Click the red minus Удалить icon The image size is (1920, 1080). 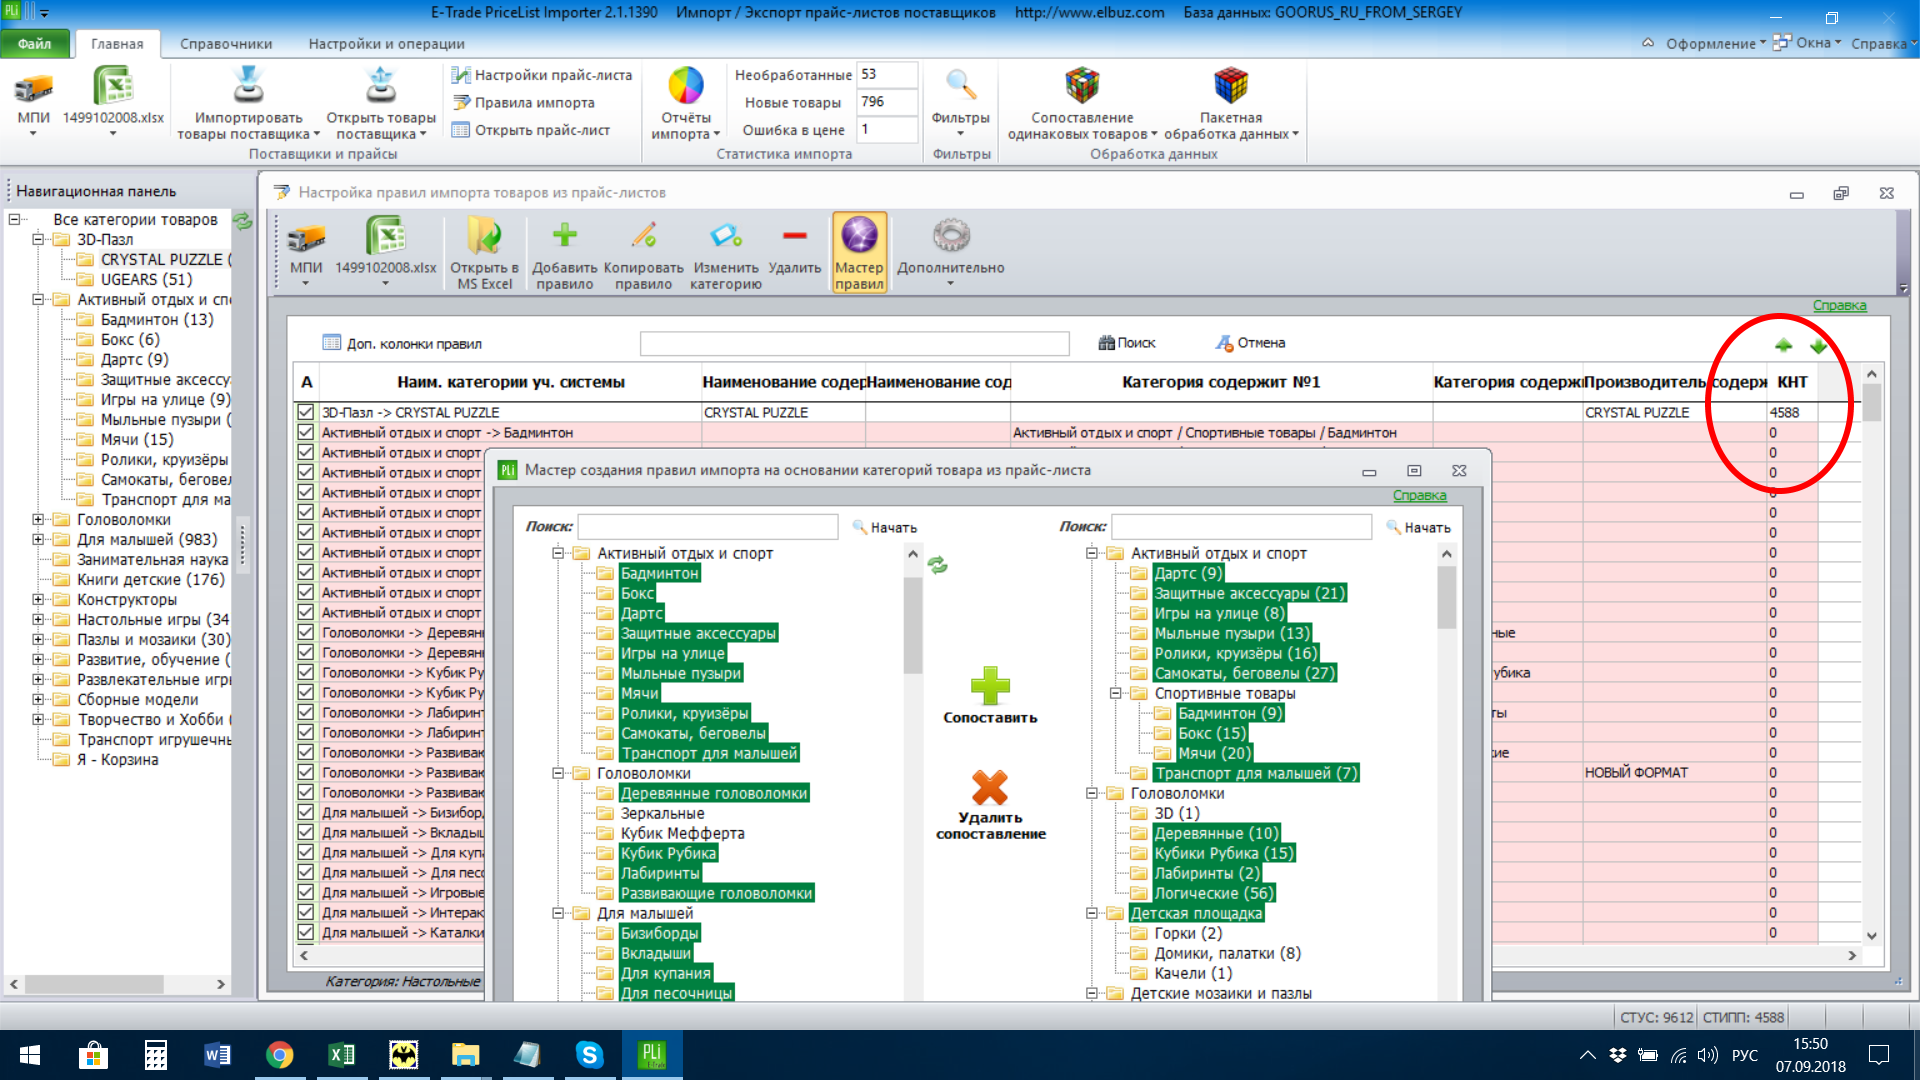[x=795, y=236]
